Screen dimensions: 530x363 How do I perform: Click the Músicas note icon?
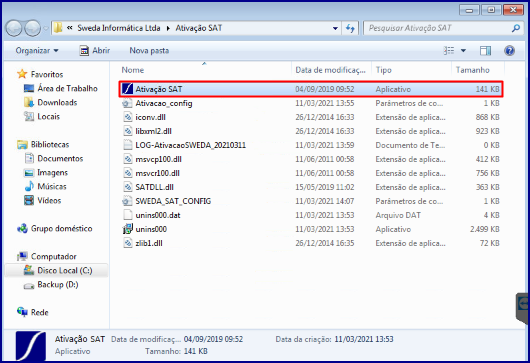click(x=29, y=186)
